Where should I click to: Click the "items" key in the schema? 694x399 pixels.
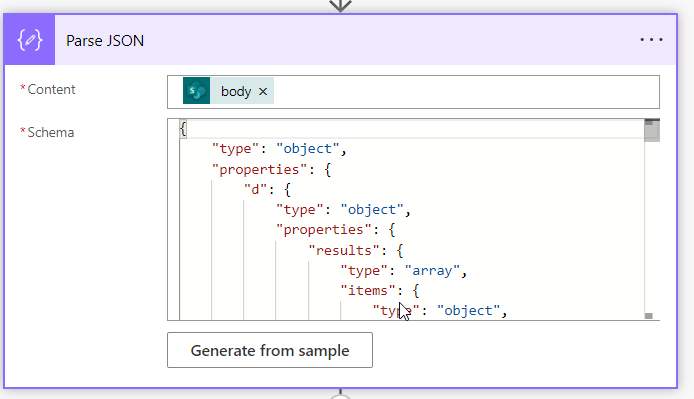367,291
